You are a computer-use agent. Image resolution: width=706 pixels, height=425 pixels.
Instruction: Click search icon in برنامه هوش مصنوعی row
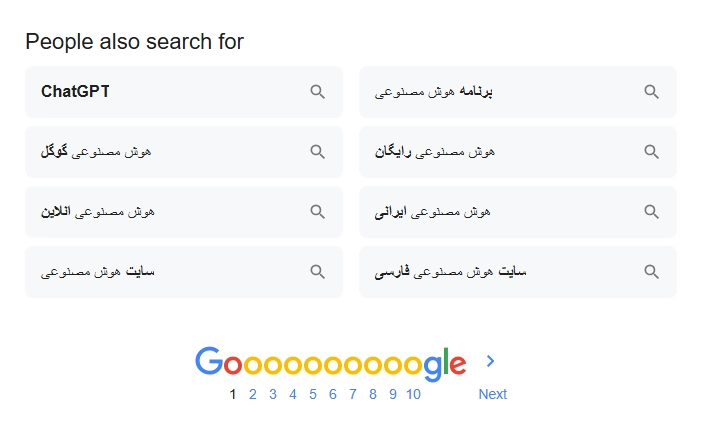(651, 92)
